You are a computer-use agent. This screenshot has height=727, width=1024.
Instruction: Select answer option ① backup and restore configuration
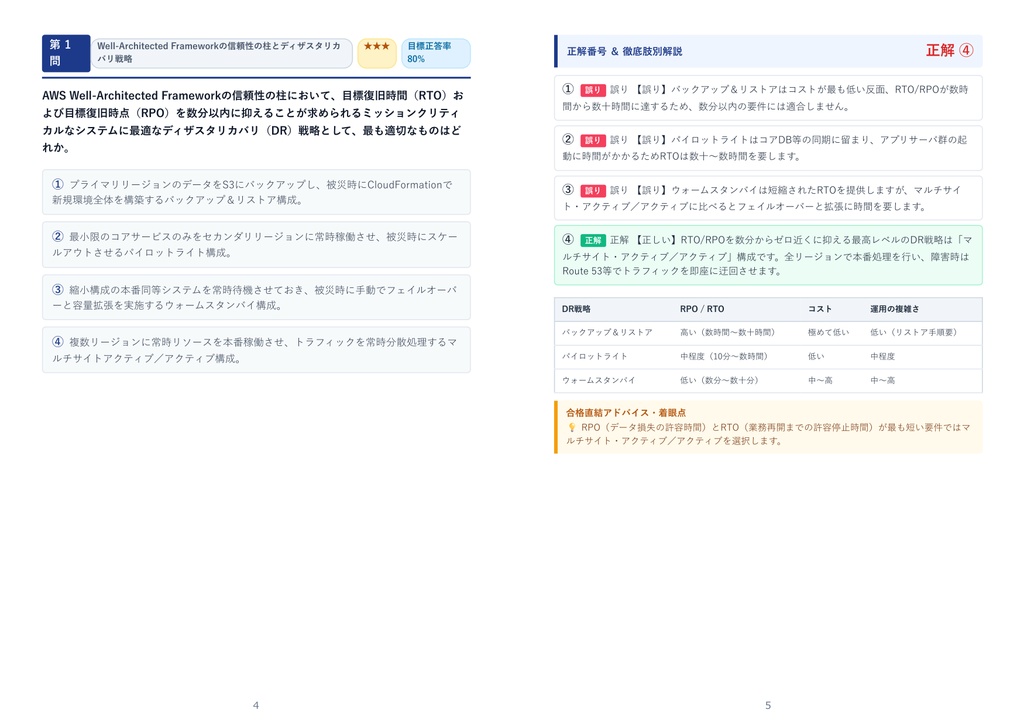click(256, 192)
